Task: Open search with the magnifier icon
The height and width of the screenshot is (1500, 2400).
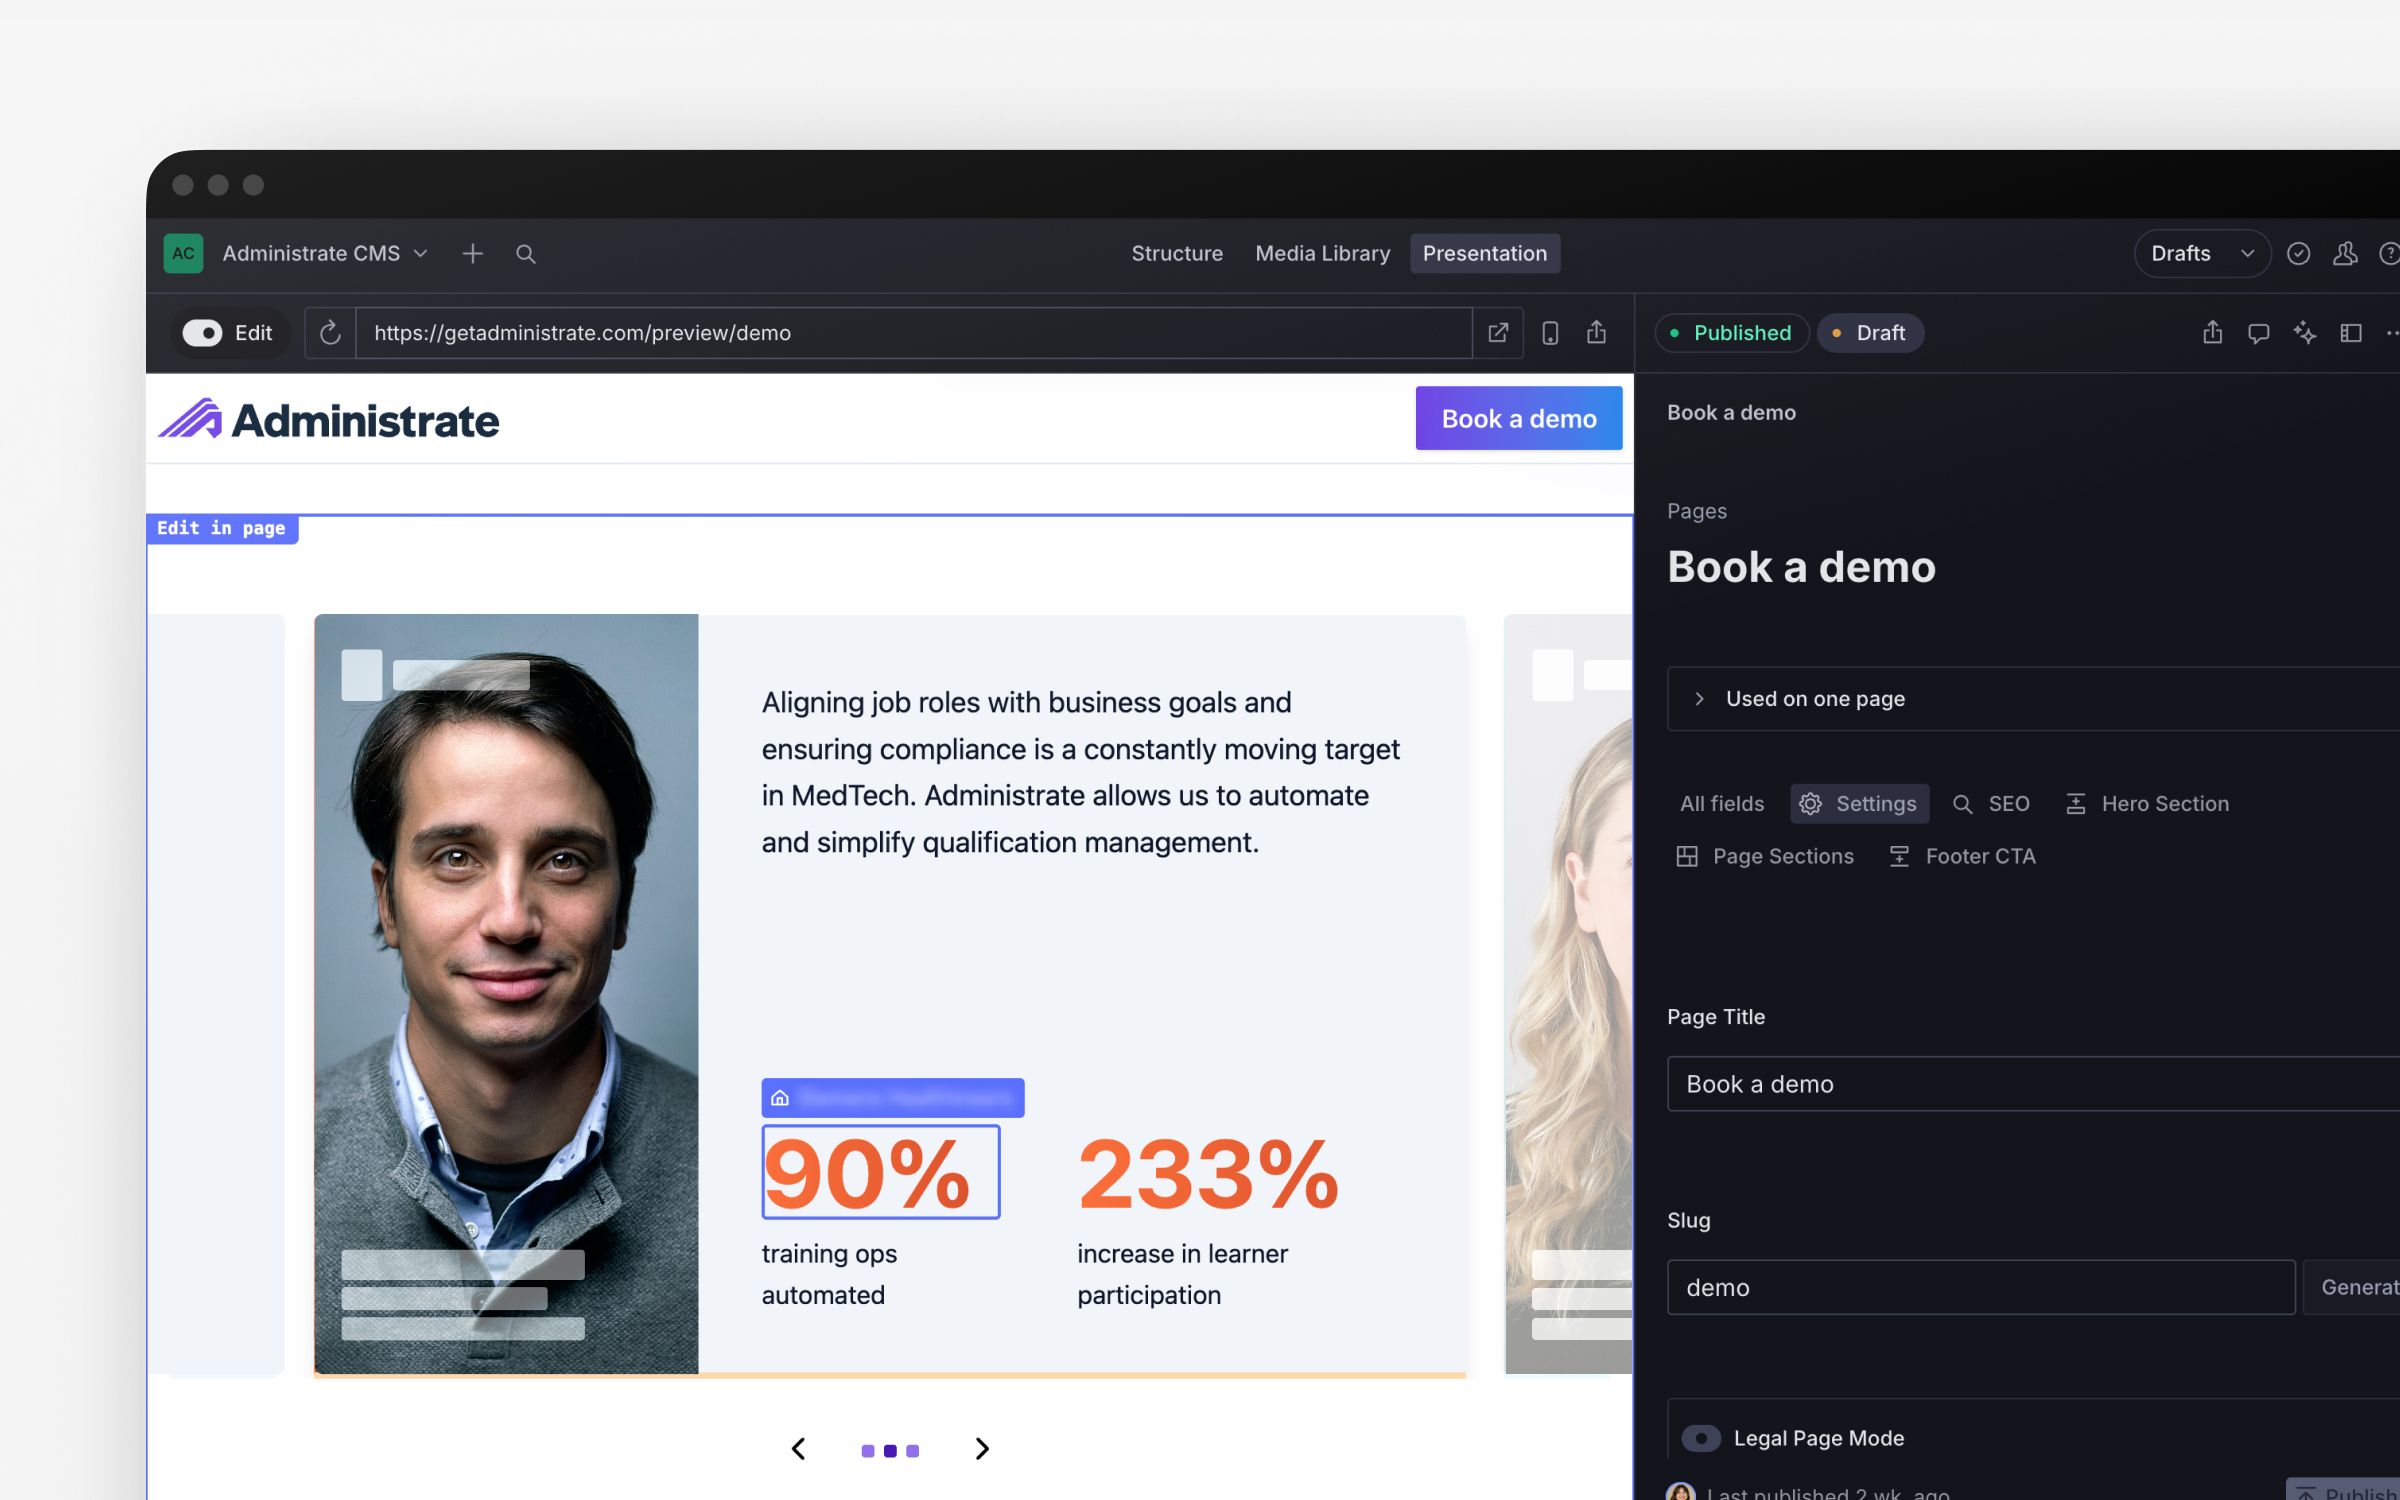Action: click(526, 254)
